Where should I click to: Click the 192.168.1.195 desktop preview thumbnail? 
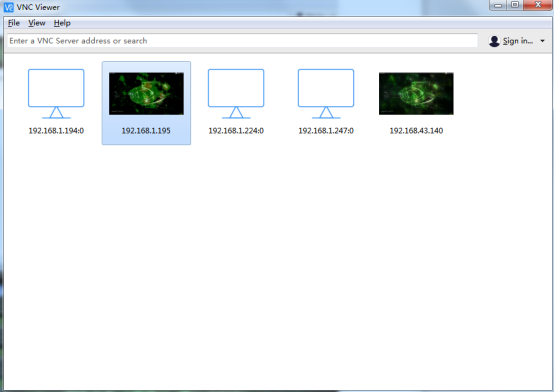(146, 93)
